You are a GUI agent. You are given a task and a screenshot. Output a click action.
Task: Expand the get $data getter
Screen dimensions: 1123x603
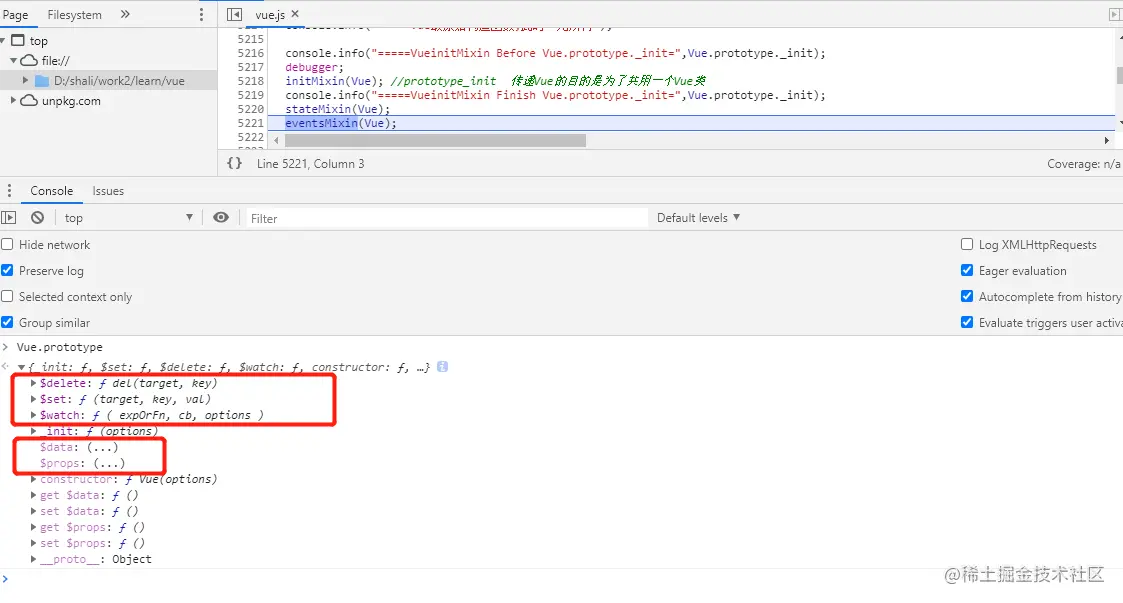(x=34, y=495)
